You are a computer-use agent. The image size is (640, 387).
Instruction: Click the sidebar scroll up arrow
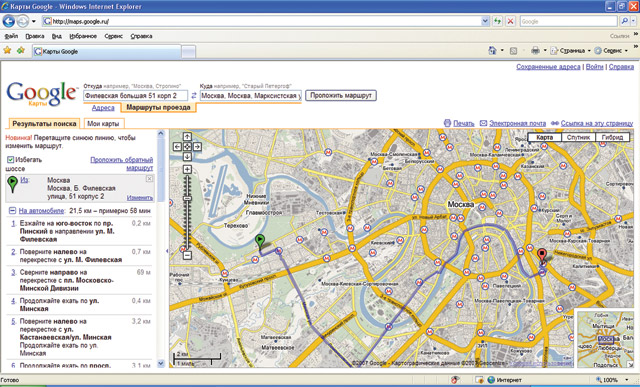pos(161,133)
